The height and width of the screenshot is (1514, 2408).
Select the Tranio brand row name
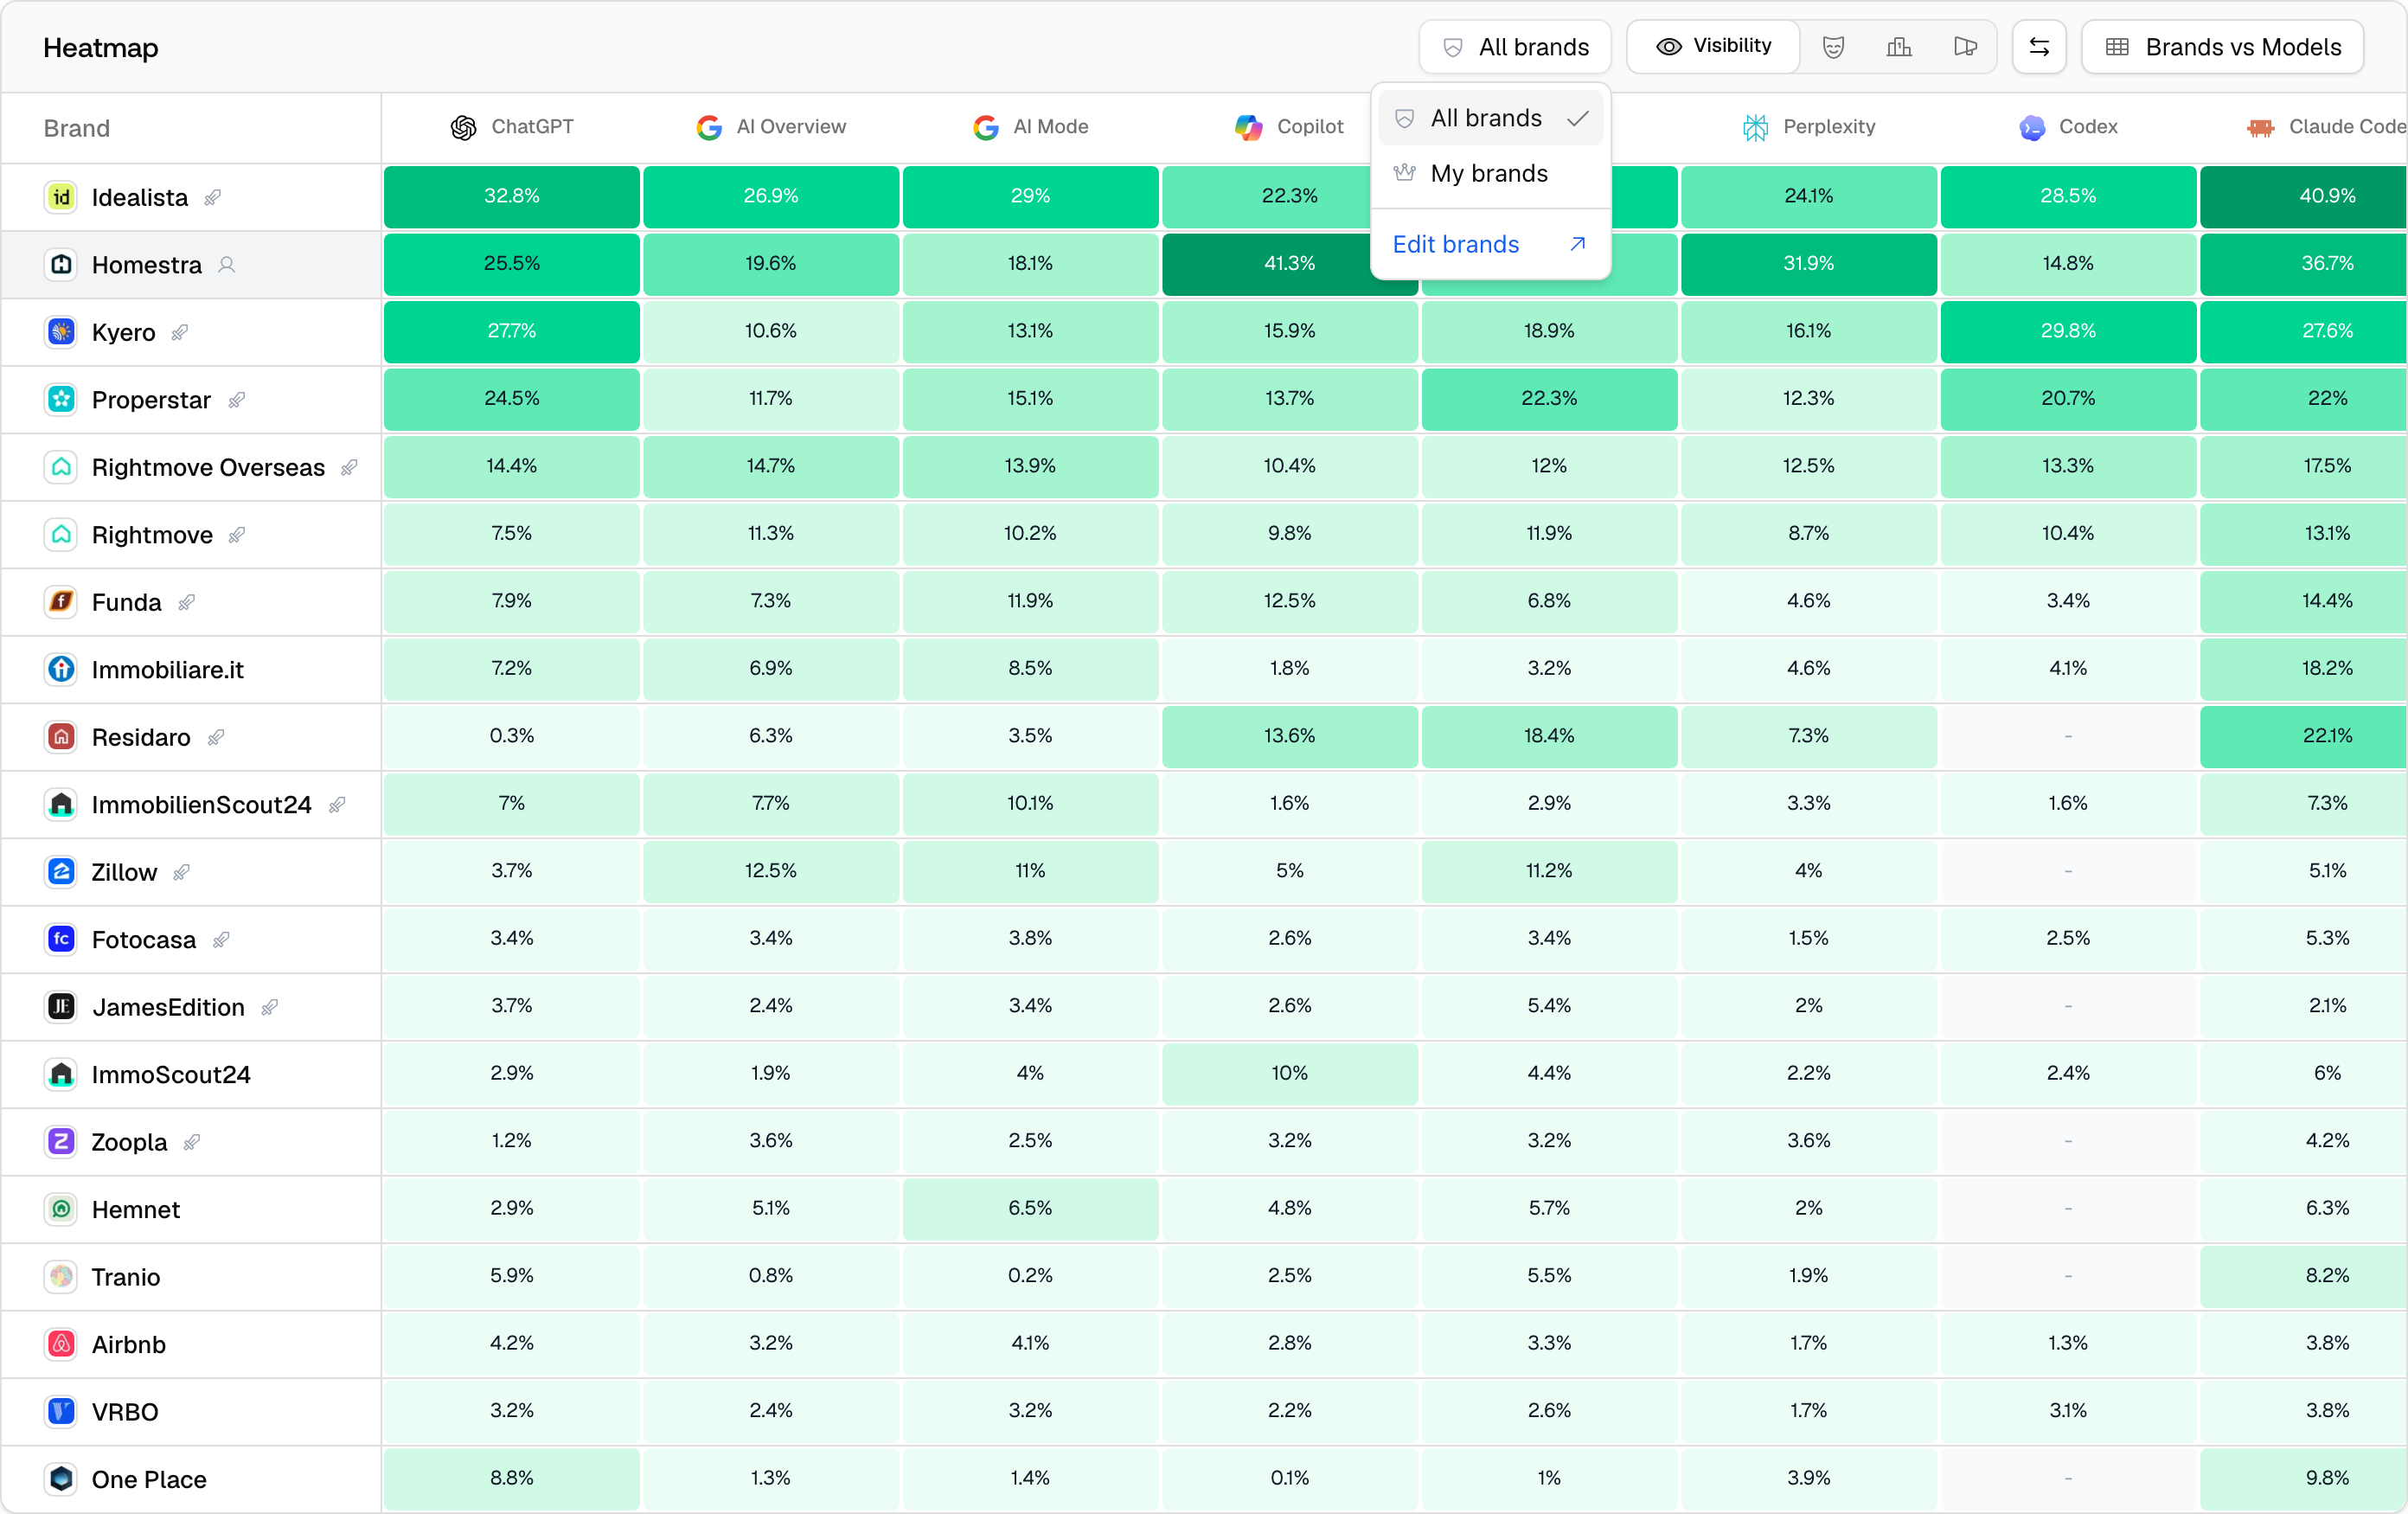click(126, 1277)
